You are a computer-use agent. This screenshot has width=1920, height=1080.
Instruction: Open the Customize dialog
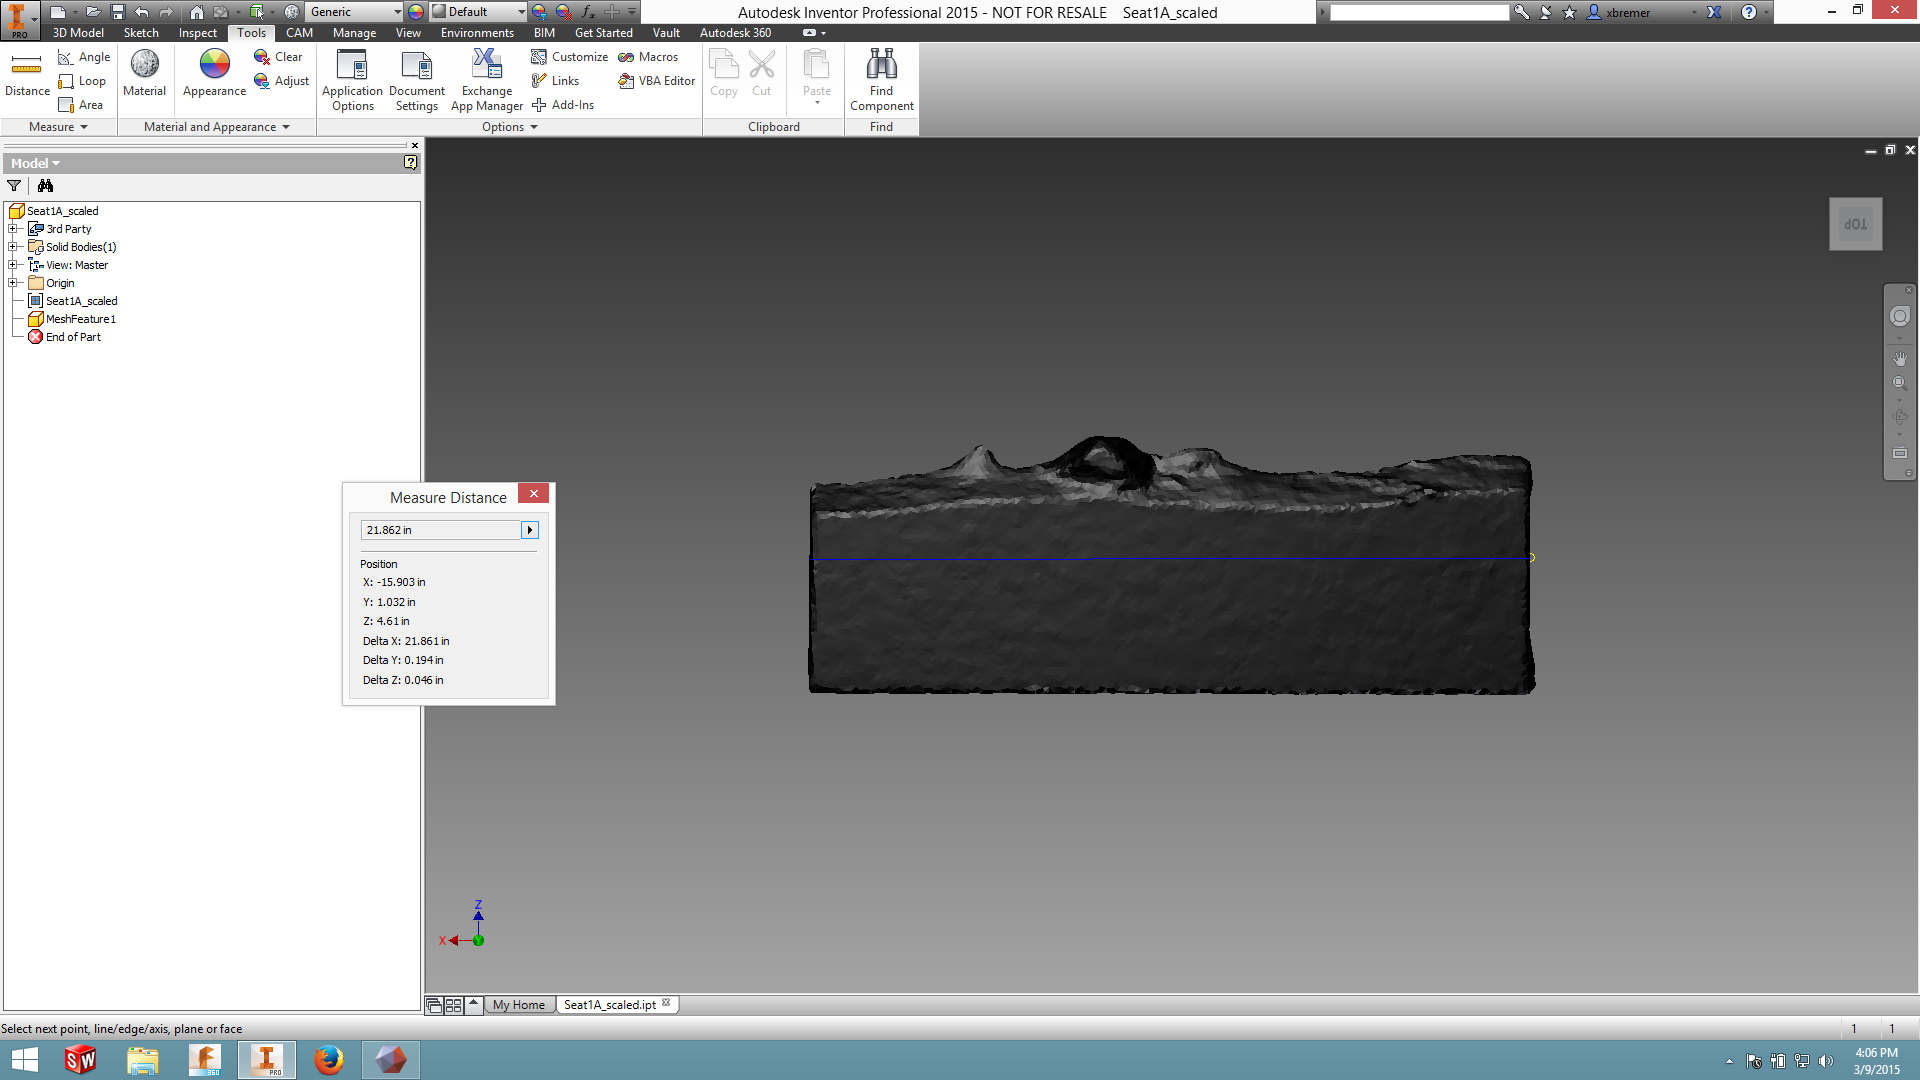coord(569,57)
